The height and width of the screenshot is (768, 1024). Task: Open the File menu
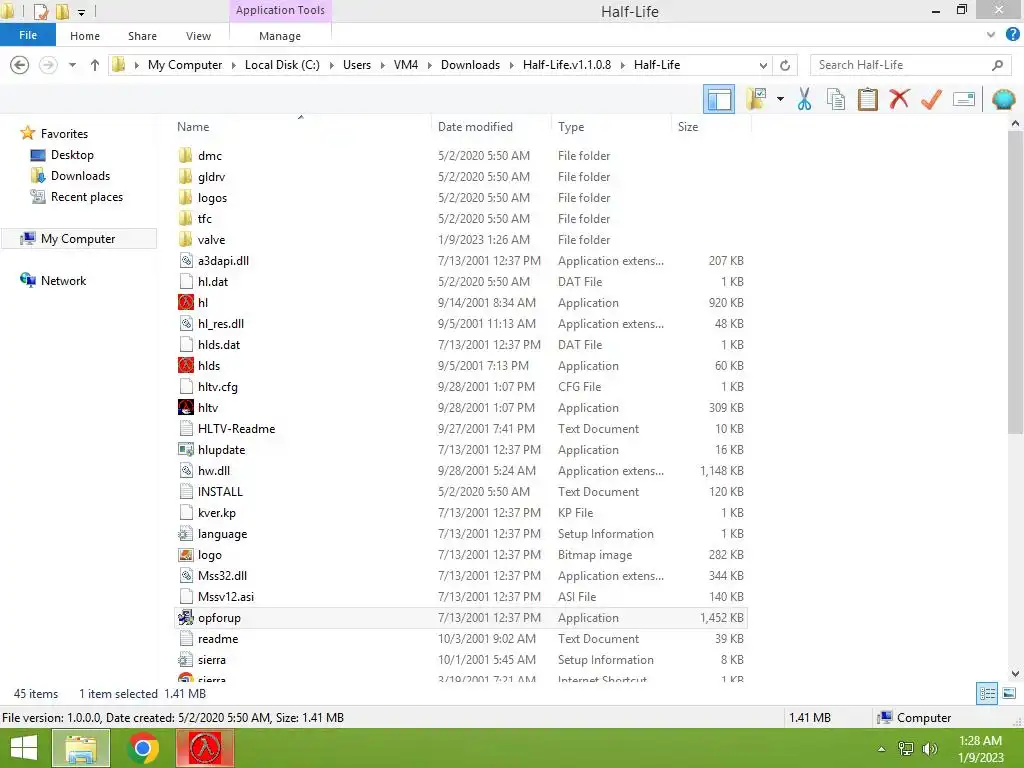(x=27, y=35)
